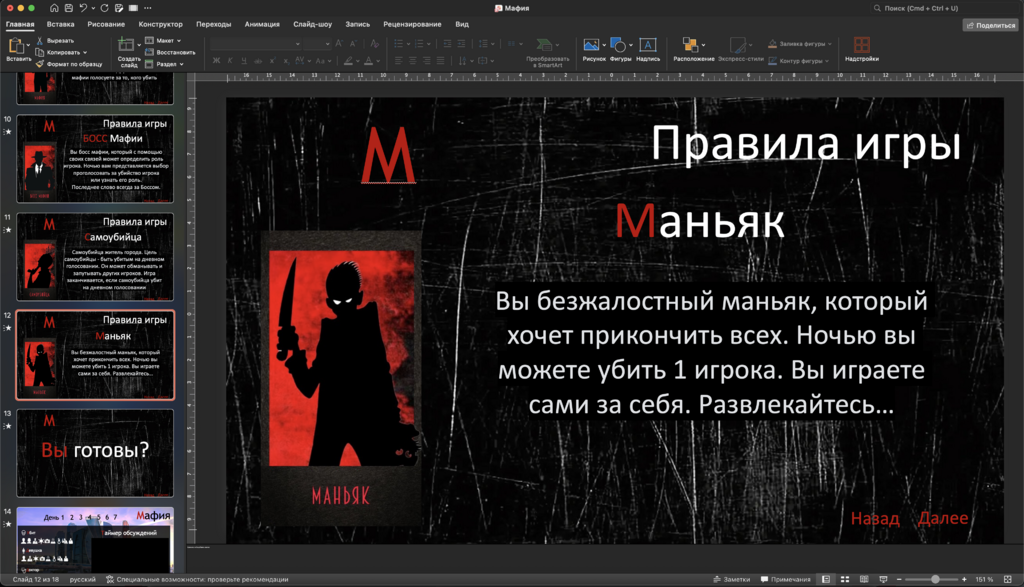Open the Вставка tab

[x=61, y=24]
